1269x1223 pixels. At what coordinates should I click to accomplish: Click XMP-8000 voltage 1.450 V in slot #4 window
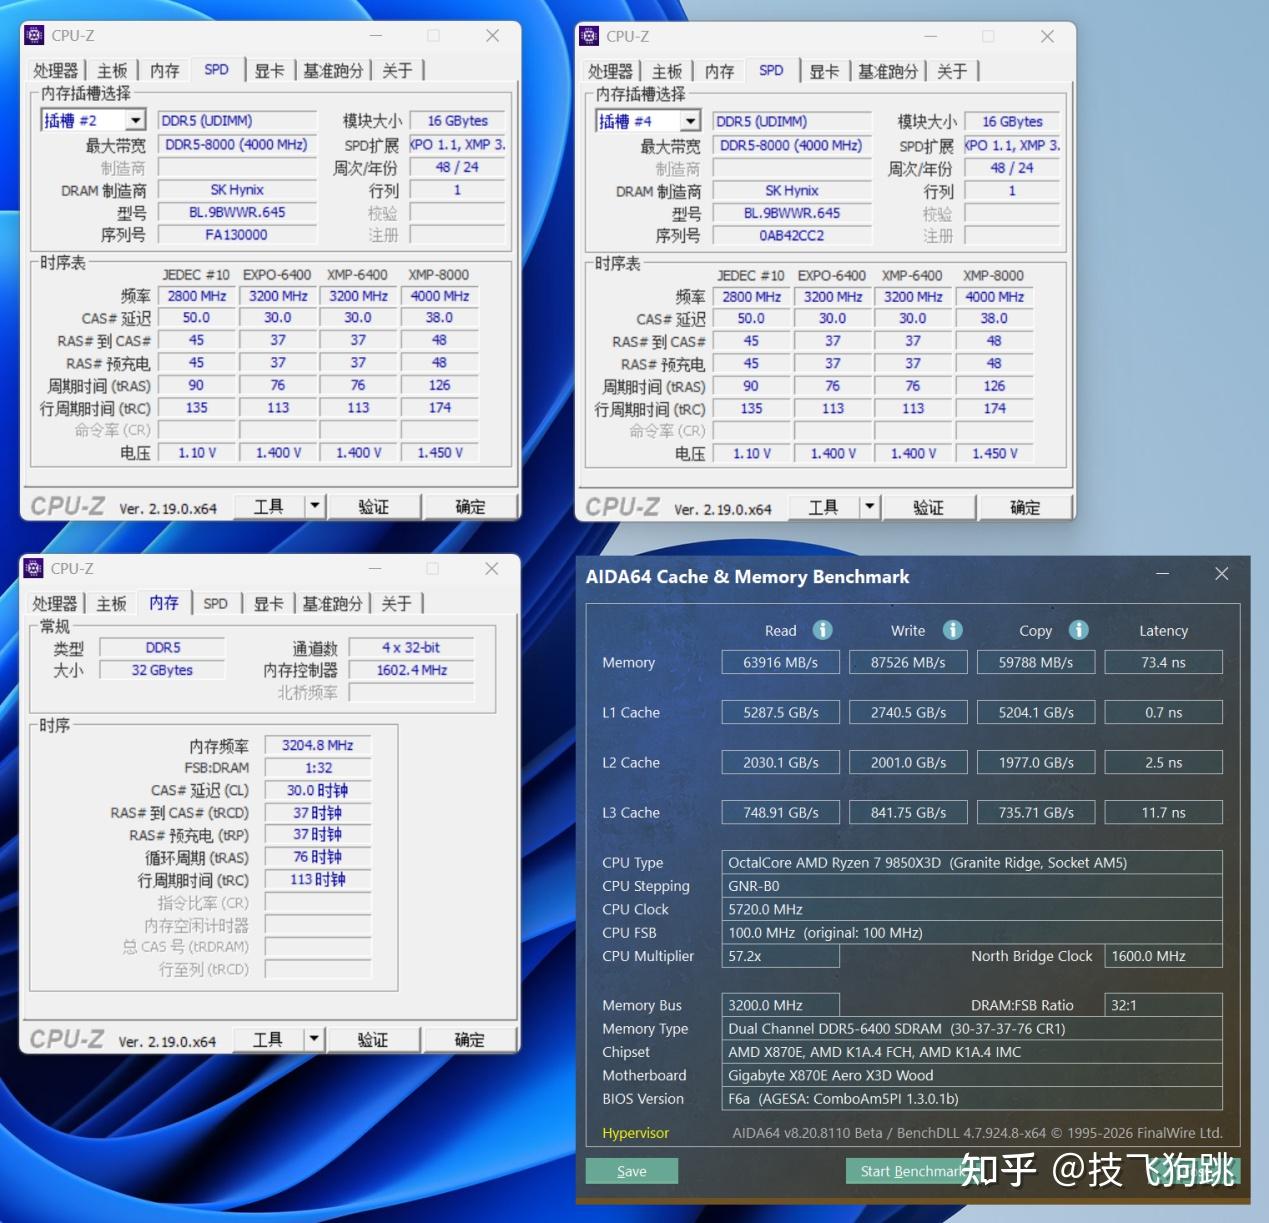pyautogui.click(x=995, y=453)
